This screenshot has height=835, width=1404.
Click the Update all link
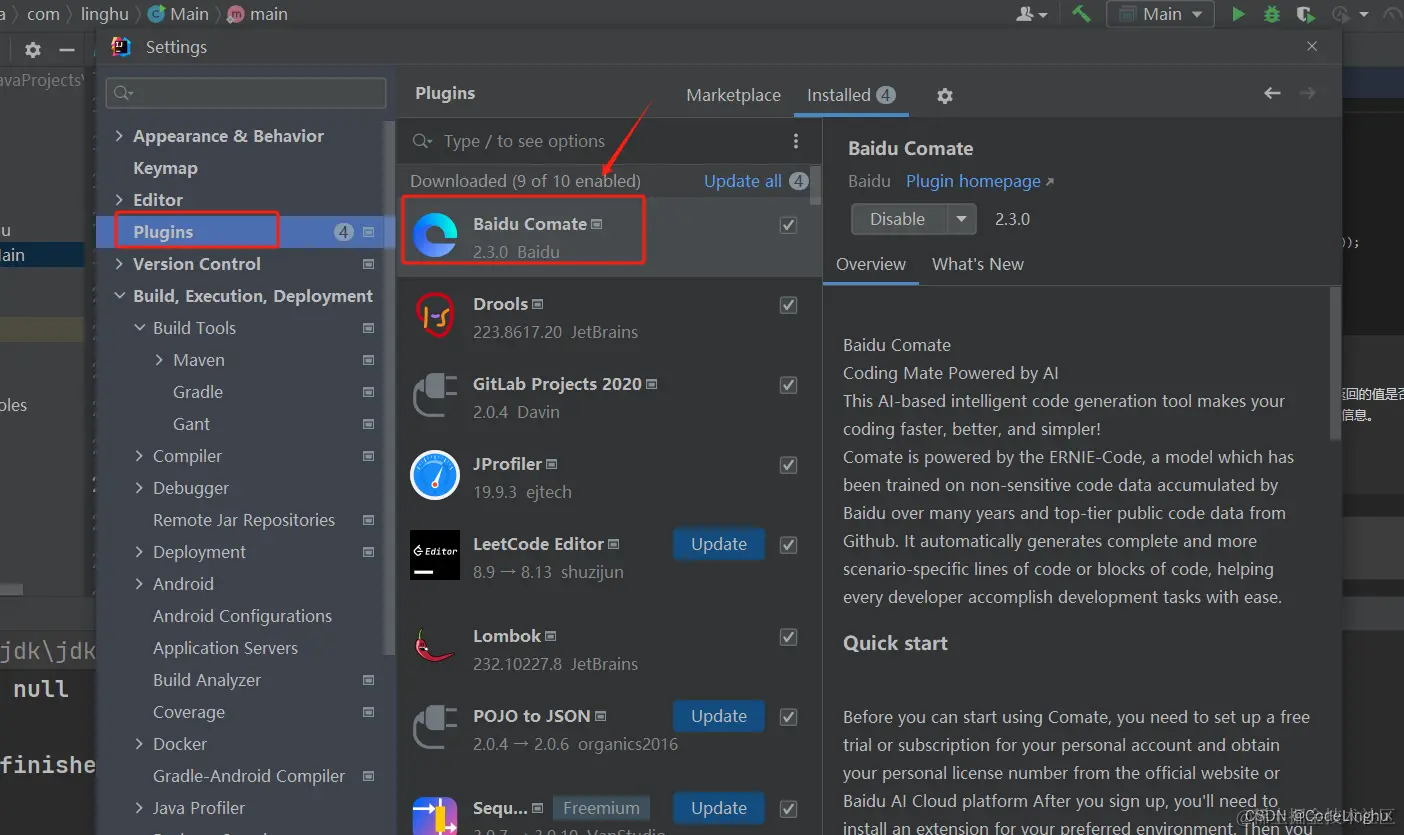[x=743, y=181]
